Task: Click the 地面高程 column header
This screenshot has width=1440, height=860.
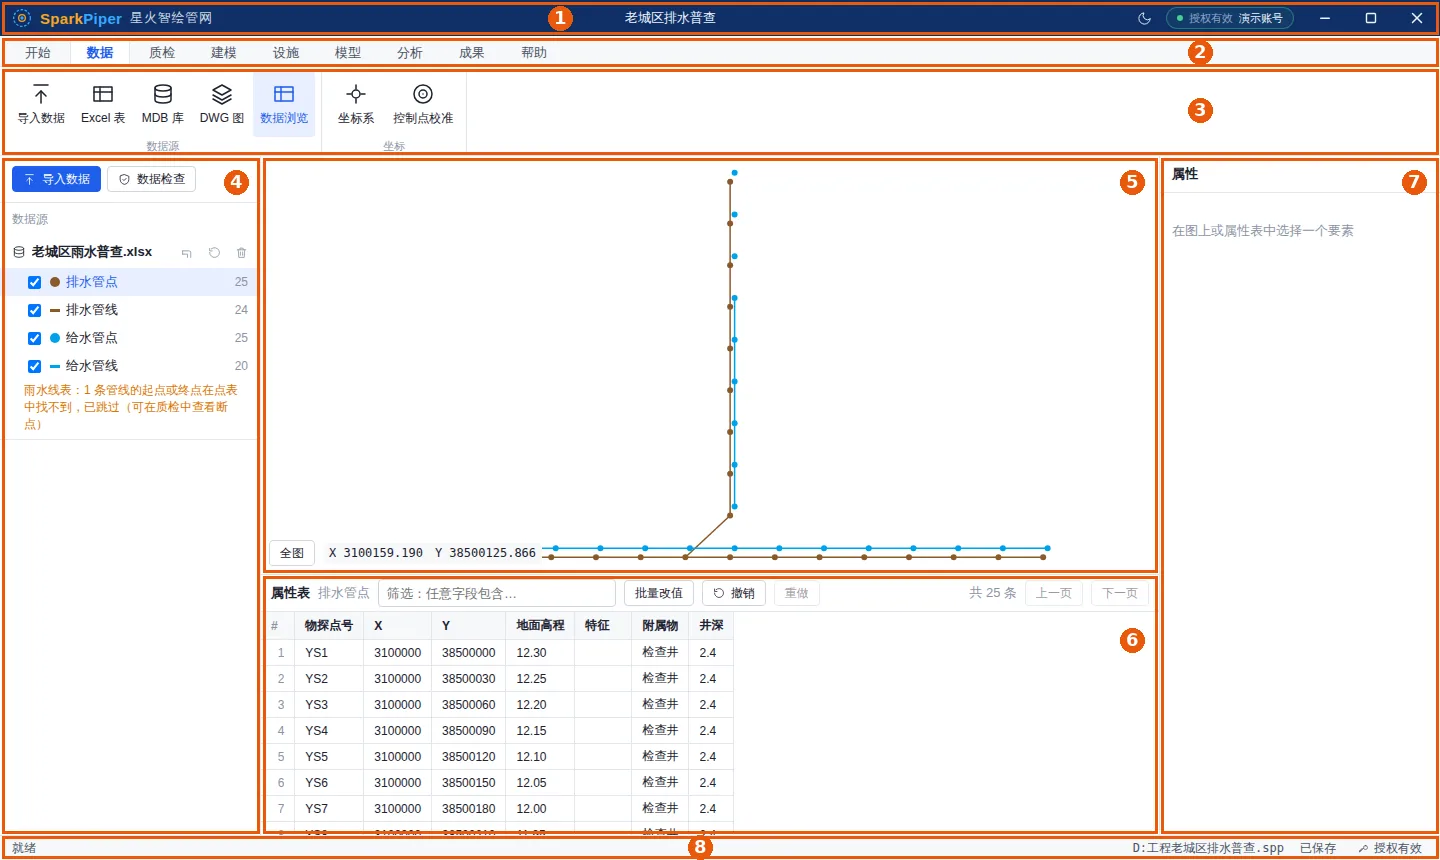Action: (x=540, y=625)
